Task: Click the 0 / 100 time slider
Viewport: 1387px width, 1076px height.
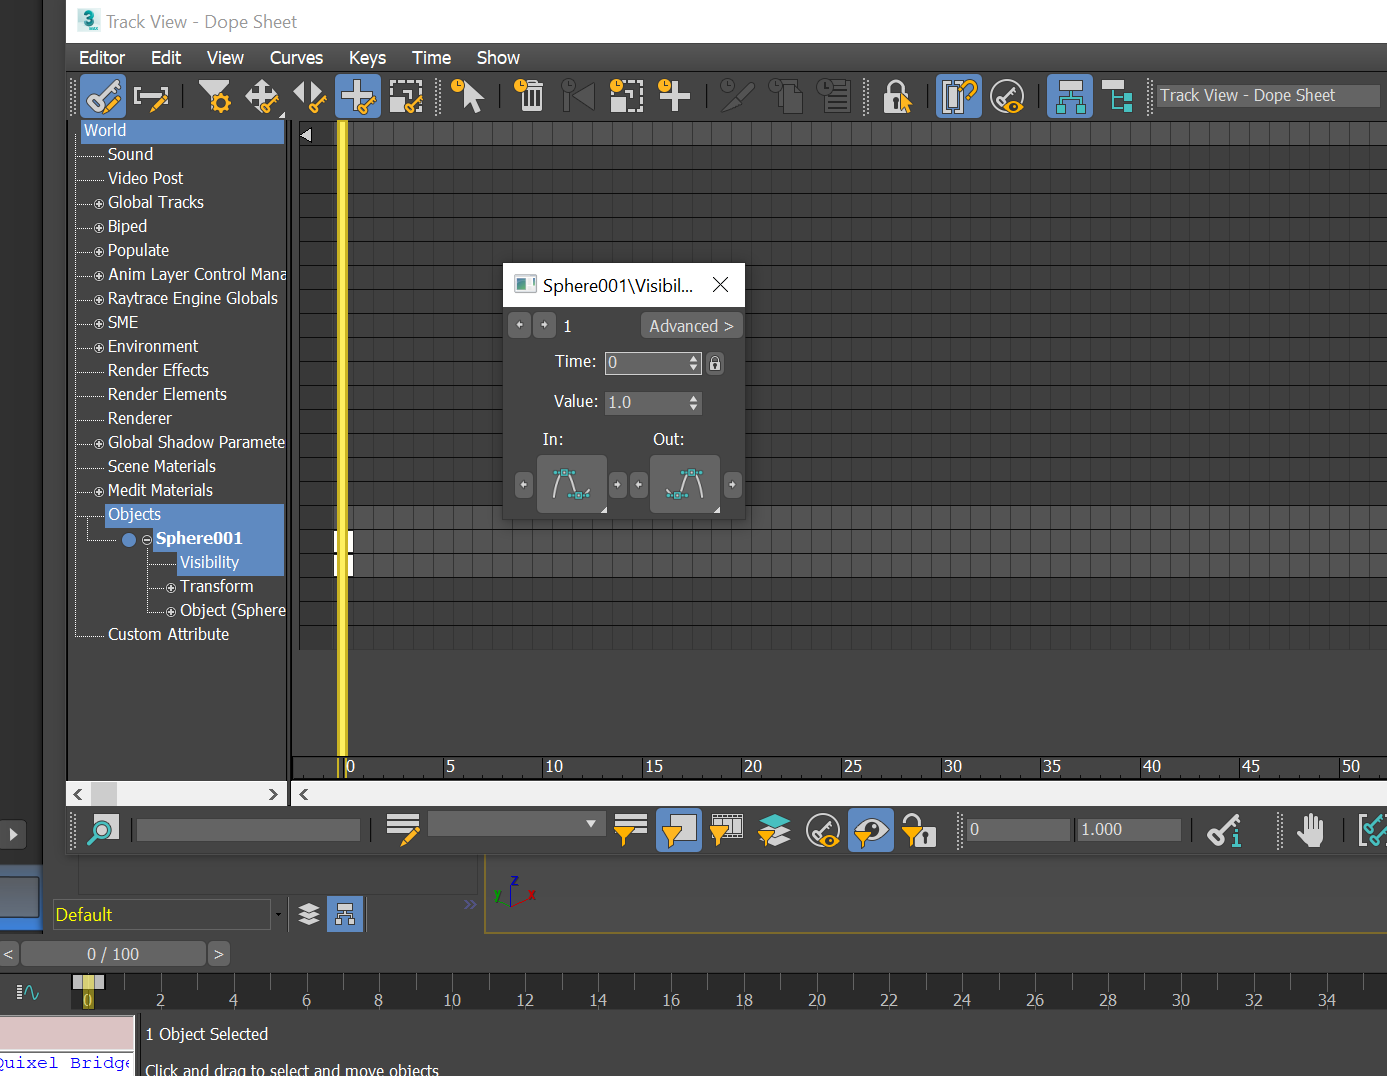Action: [x=113, y=954]
